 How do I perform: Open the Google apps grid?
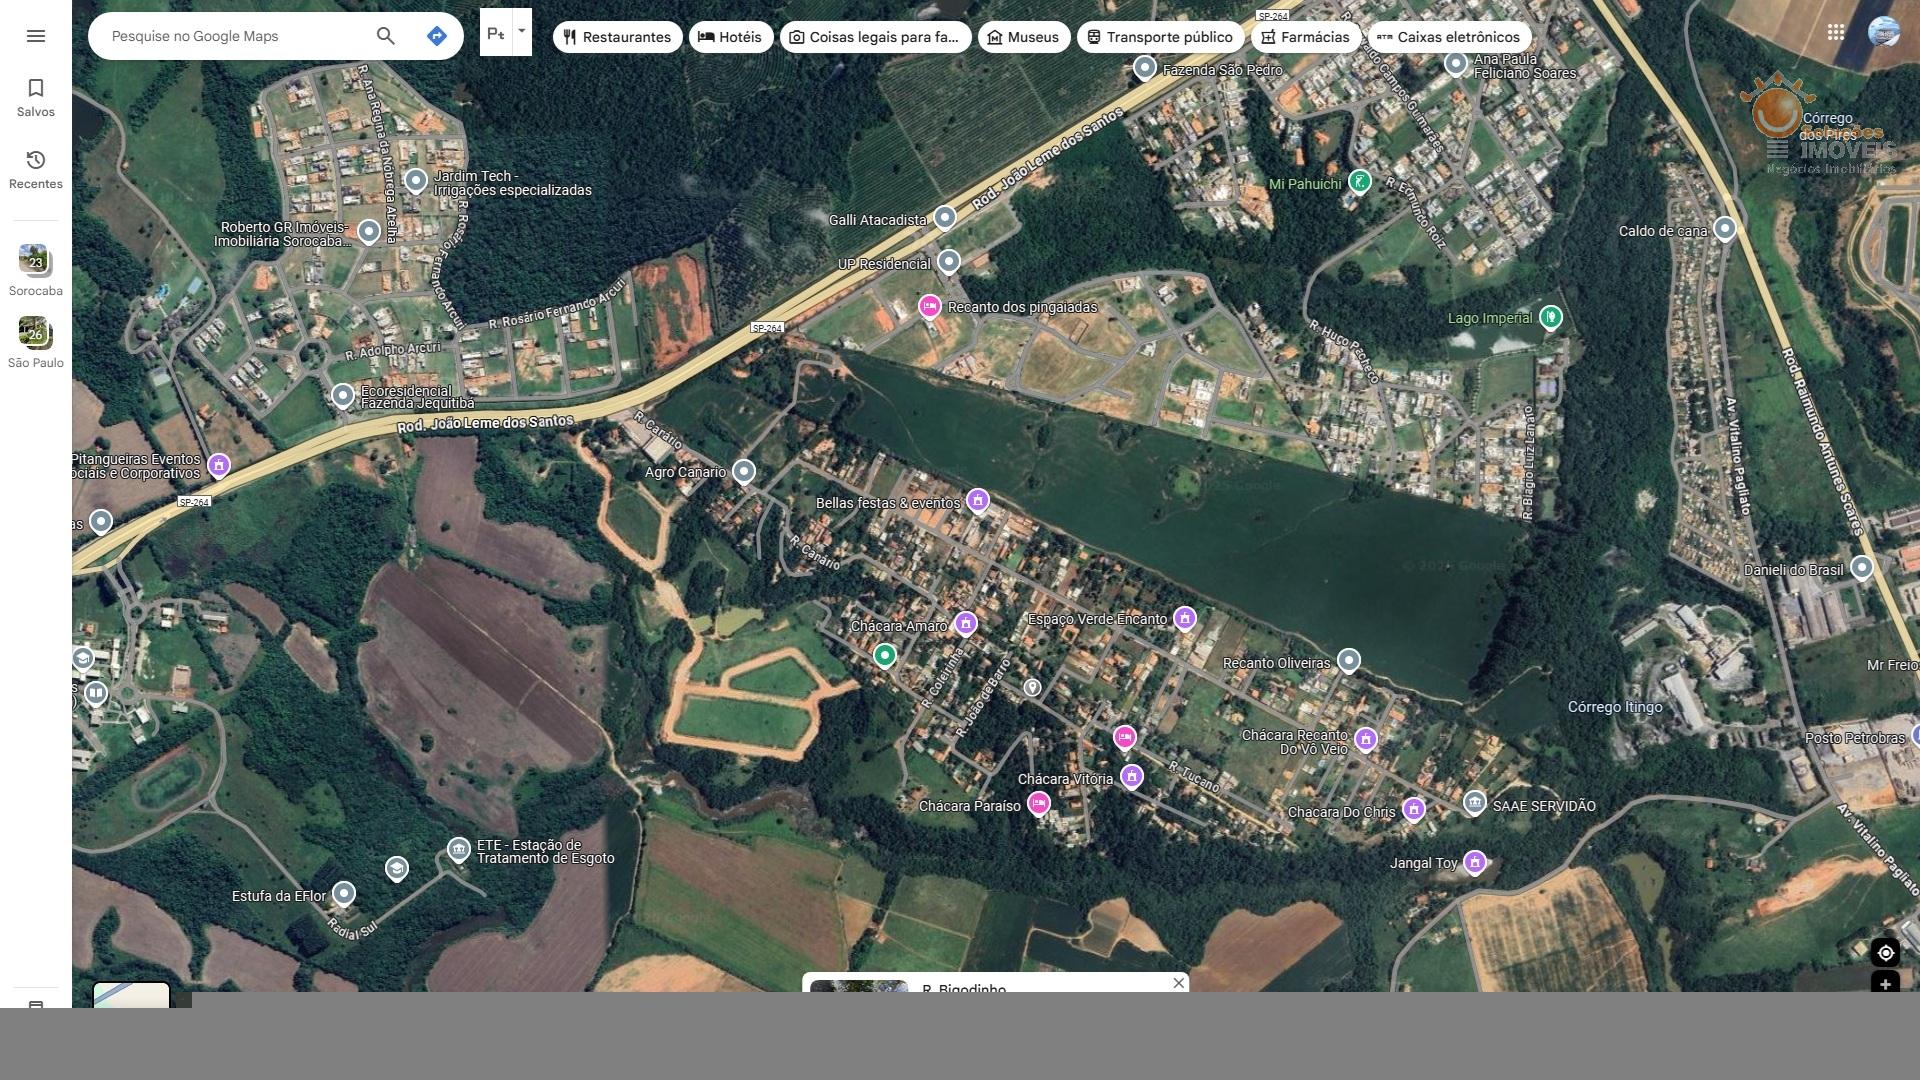1836,32
